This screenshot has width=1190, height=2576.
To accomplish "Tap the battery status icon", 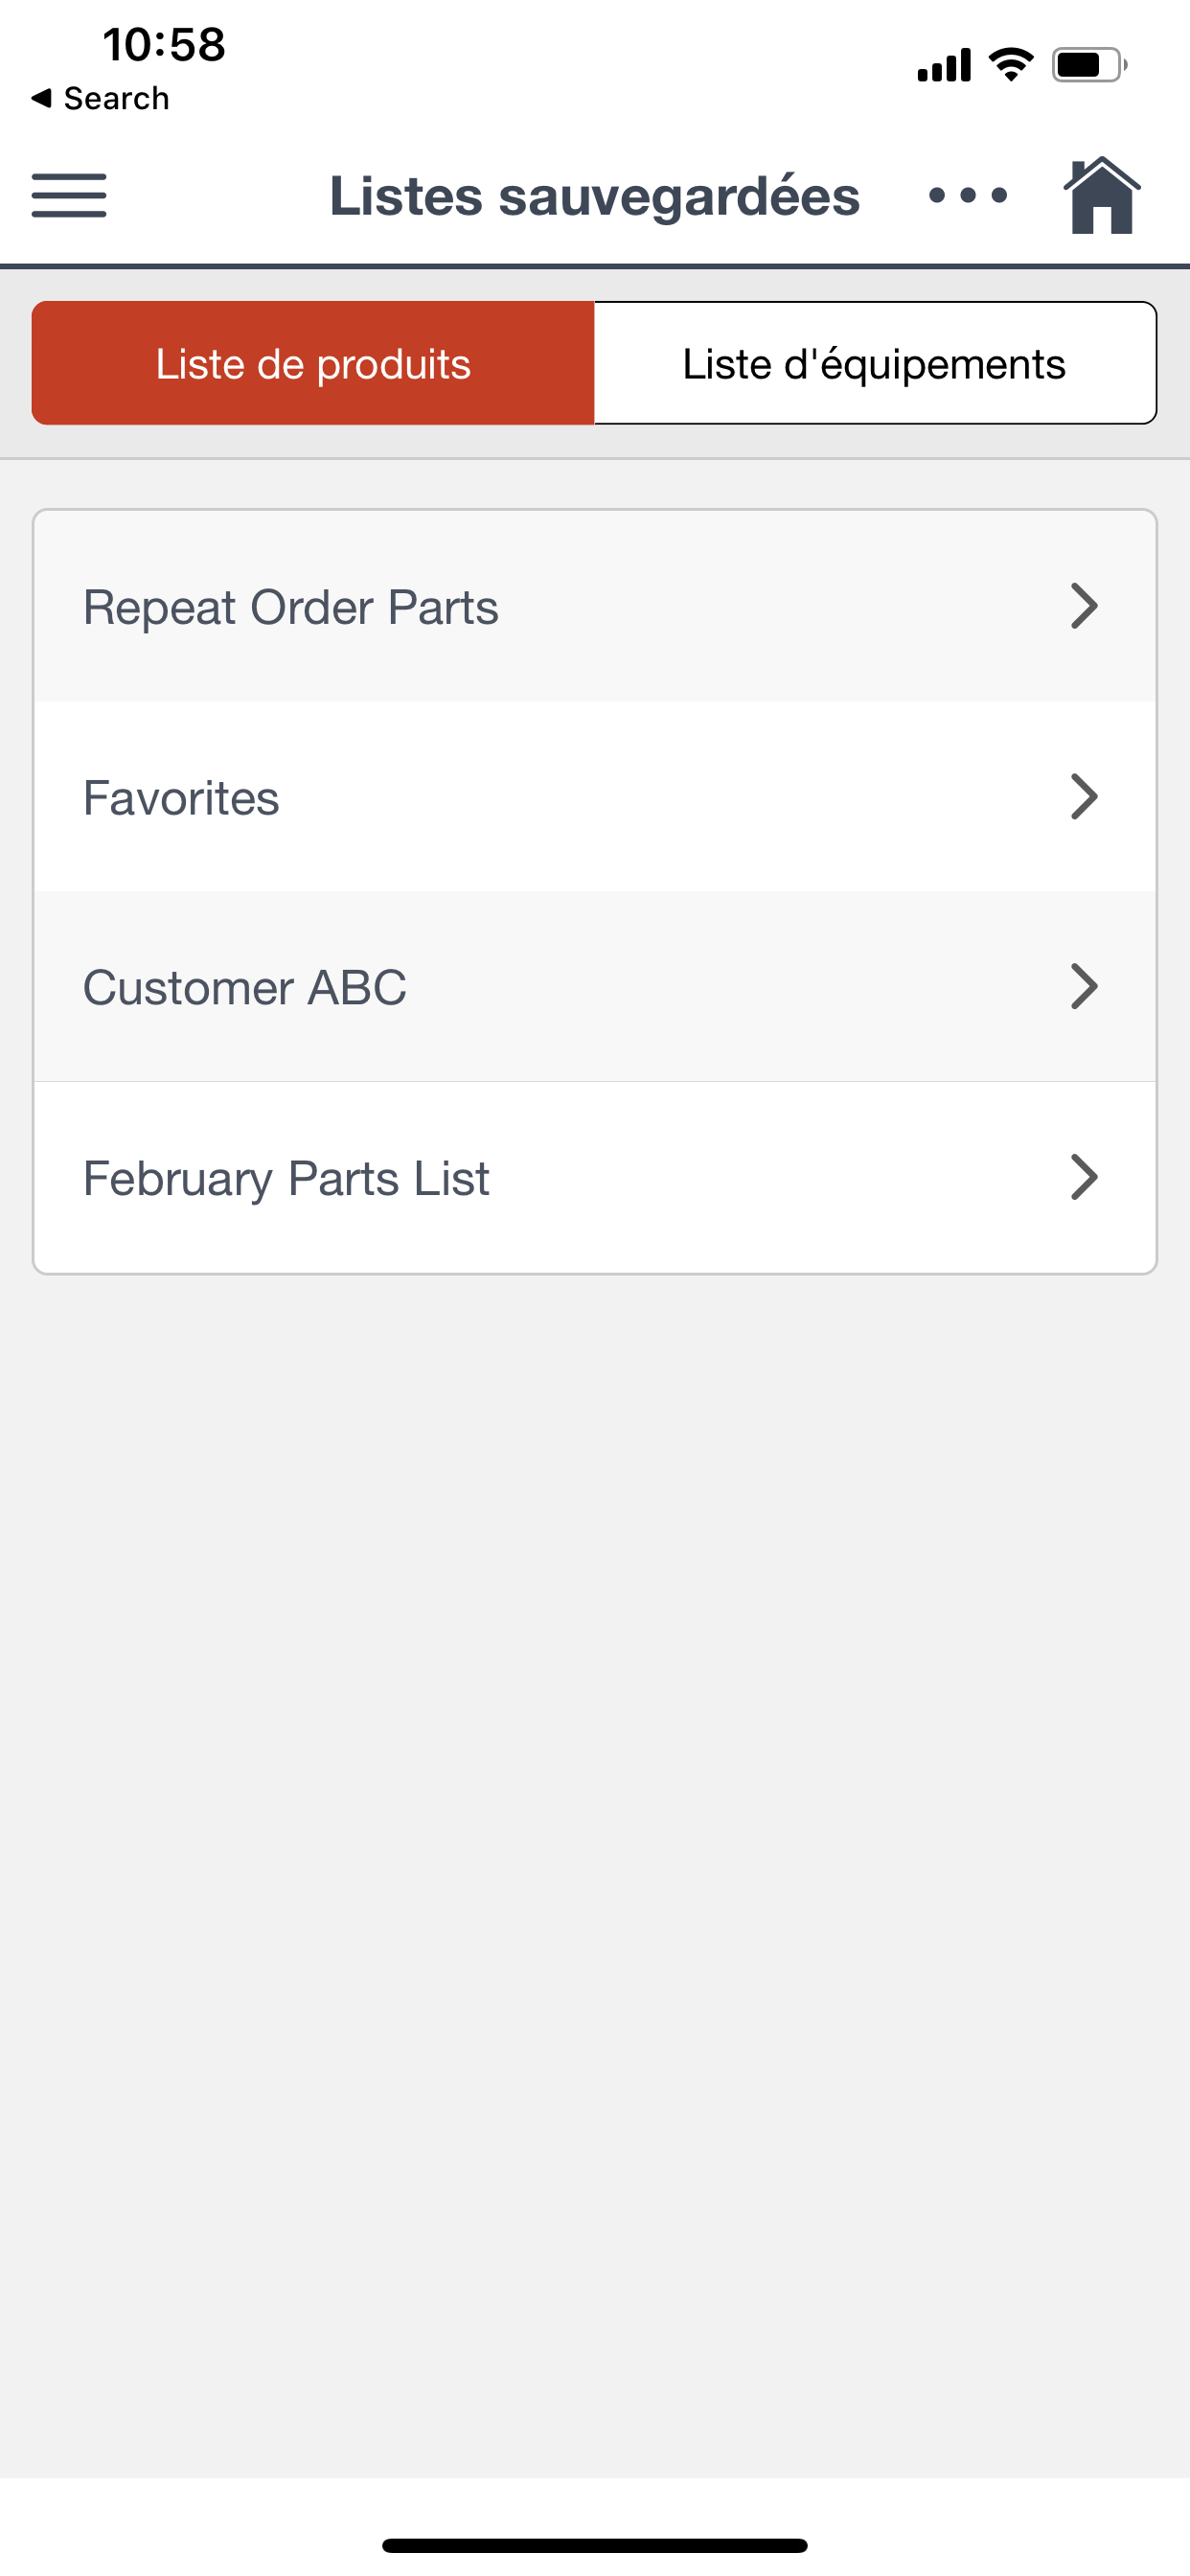I will pos(1089,65).
